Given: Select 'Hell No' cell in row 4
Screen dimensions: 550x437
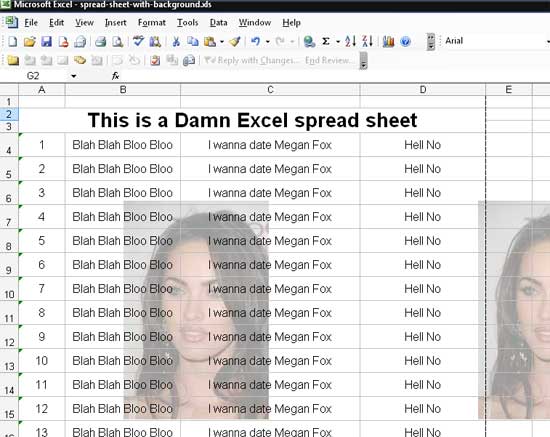Looking at the screenshot, I should point(423,145).
